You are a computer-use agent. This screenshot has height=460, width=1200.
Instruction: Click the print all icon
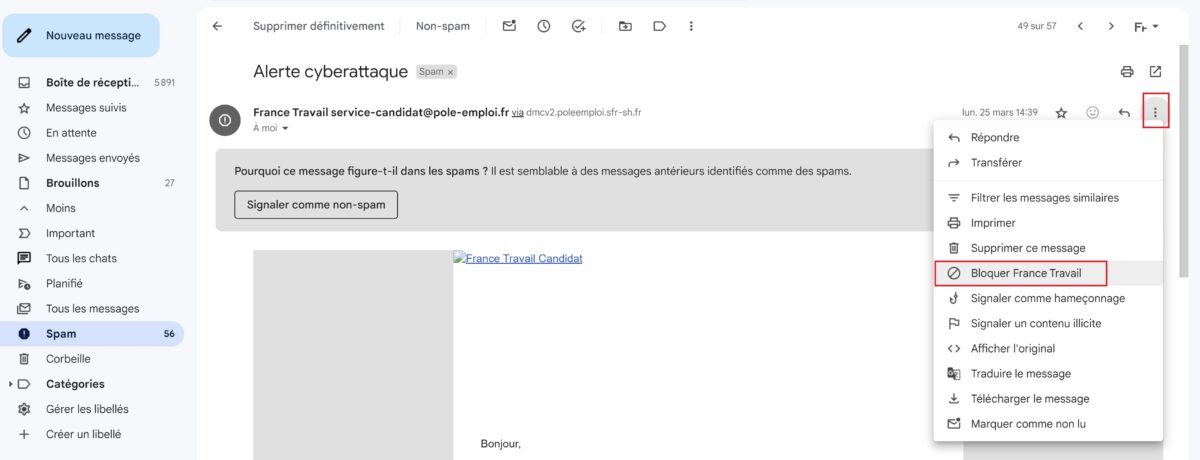pyautogui.click(x=1127, y=72)
